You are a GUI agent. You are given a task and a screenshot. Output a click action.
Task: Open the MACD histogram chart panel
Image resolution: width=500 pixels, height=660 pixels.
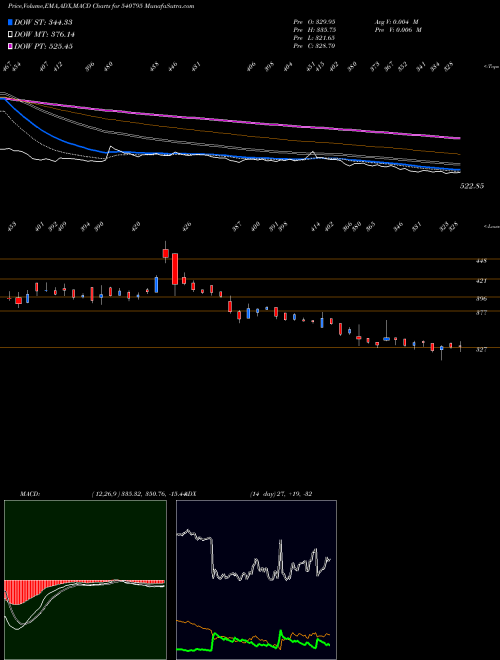tap(85, 580)
